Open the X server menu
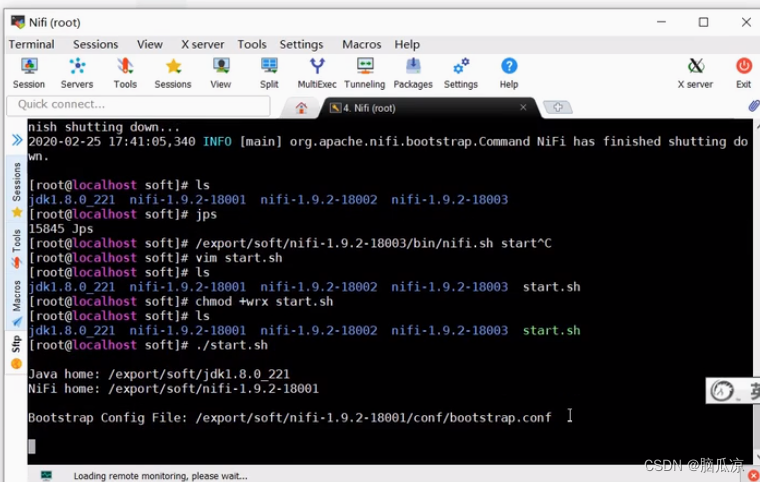The width and height of the screenshot is (760, 482). [203, 44]
